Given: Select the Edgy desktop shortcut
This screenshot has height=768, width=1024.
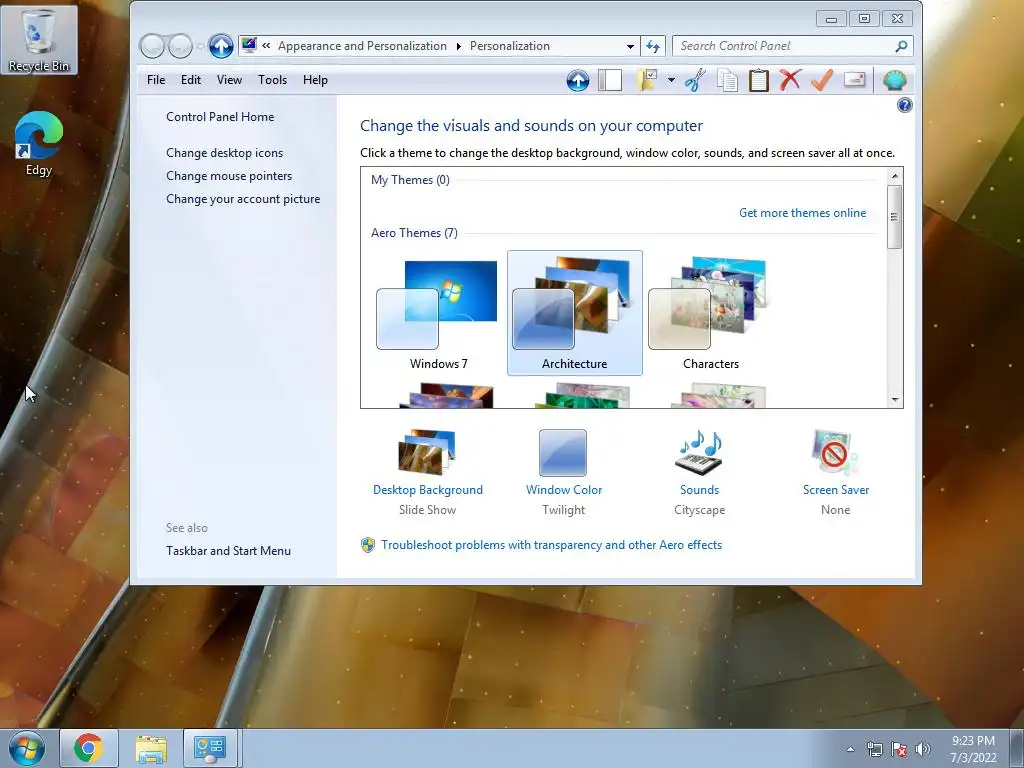Looking at the screenshot, I should 39,144.
